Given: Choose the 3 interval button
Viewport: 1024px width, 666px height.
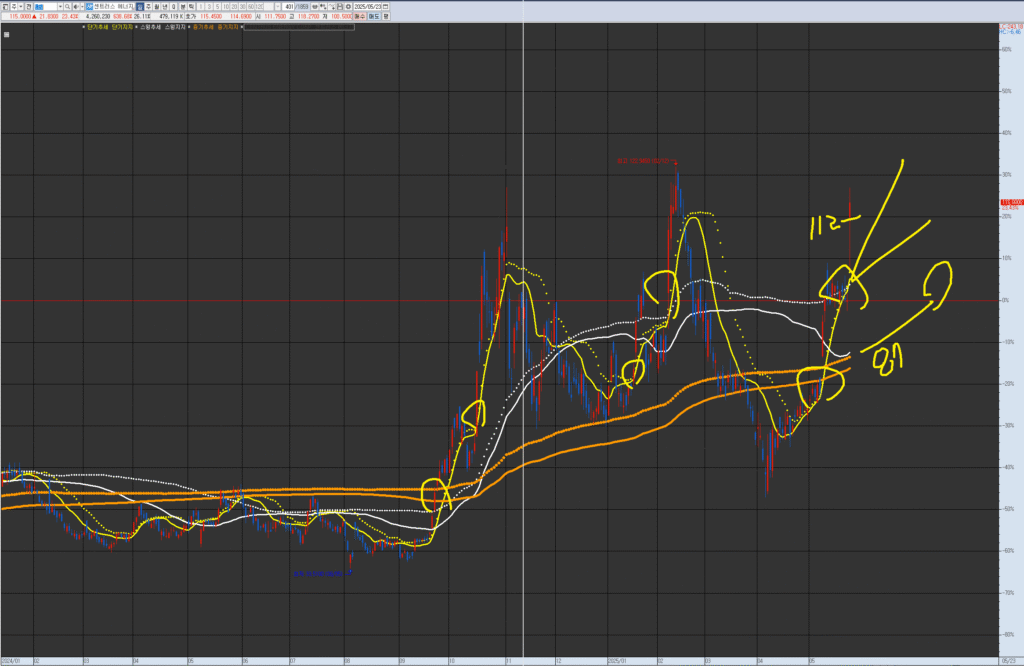Looking at the screenshot, I should pos(209,7).
